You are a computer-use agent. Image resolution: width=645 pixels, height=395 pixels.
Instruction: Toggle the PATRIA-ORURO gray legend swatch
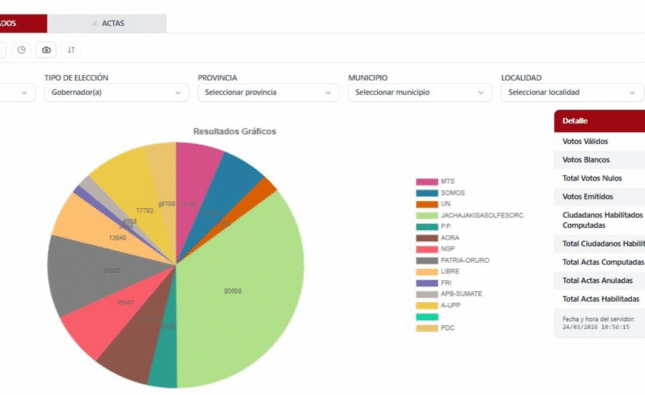427,260
